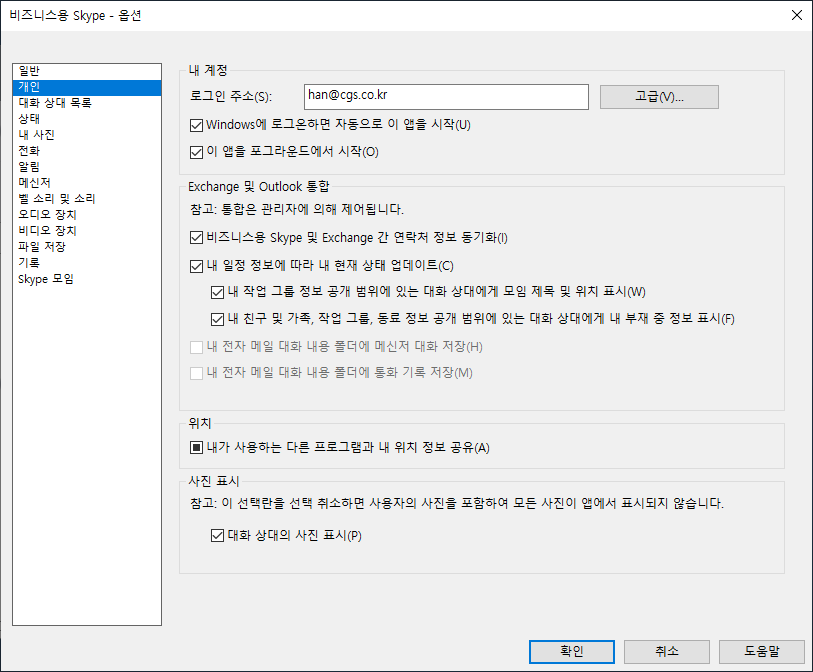Click 통화 기록 저장(M) checkbox
Viewport: 813px width, 672px height.
pyautogui.click(x=197, y=373)
